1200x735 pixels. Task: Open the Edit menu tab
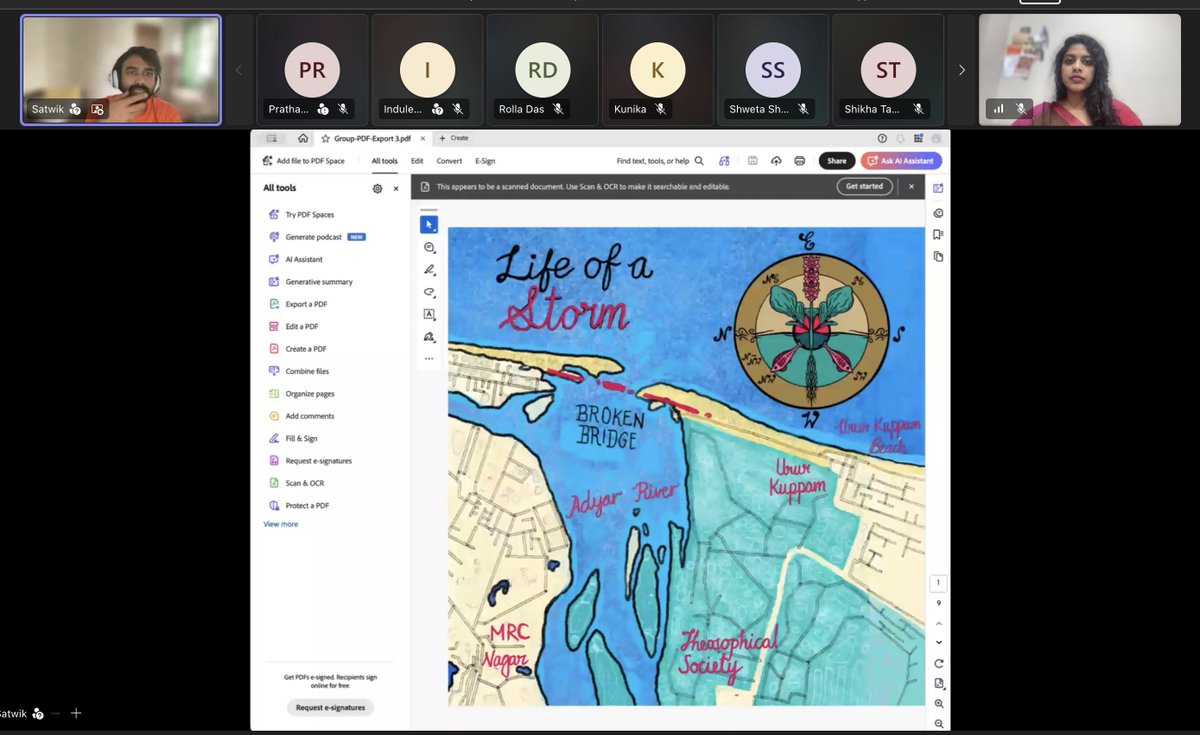417,160
